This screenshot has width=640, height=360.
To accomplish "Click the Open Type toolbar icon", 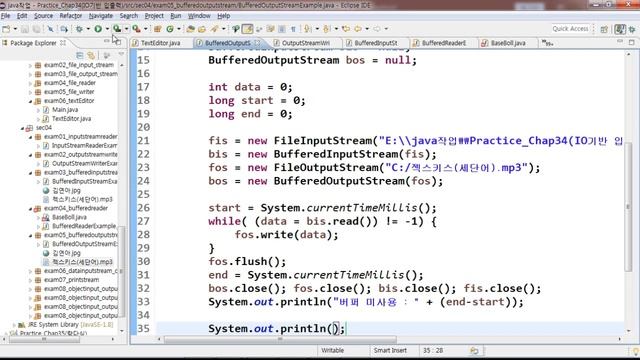I will click(x=190, y=29).
